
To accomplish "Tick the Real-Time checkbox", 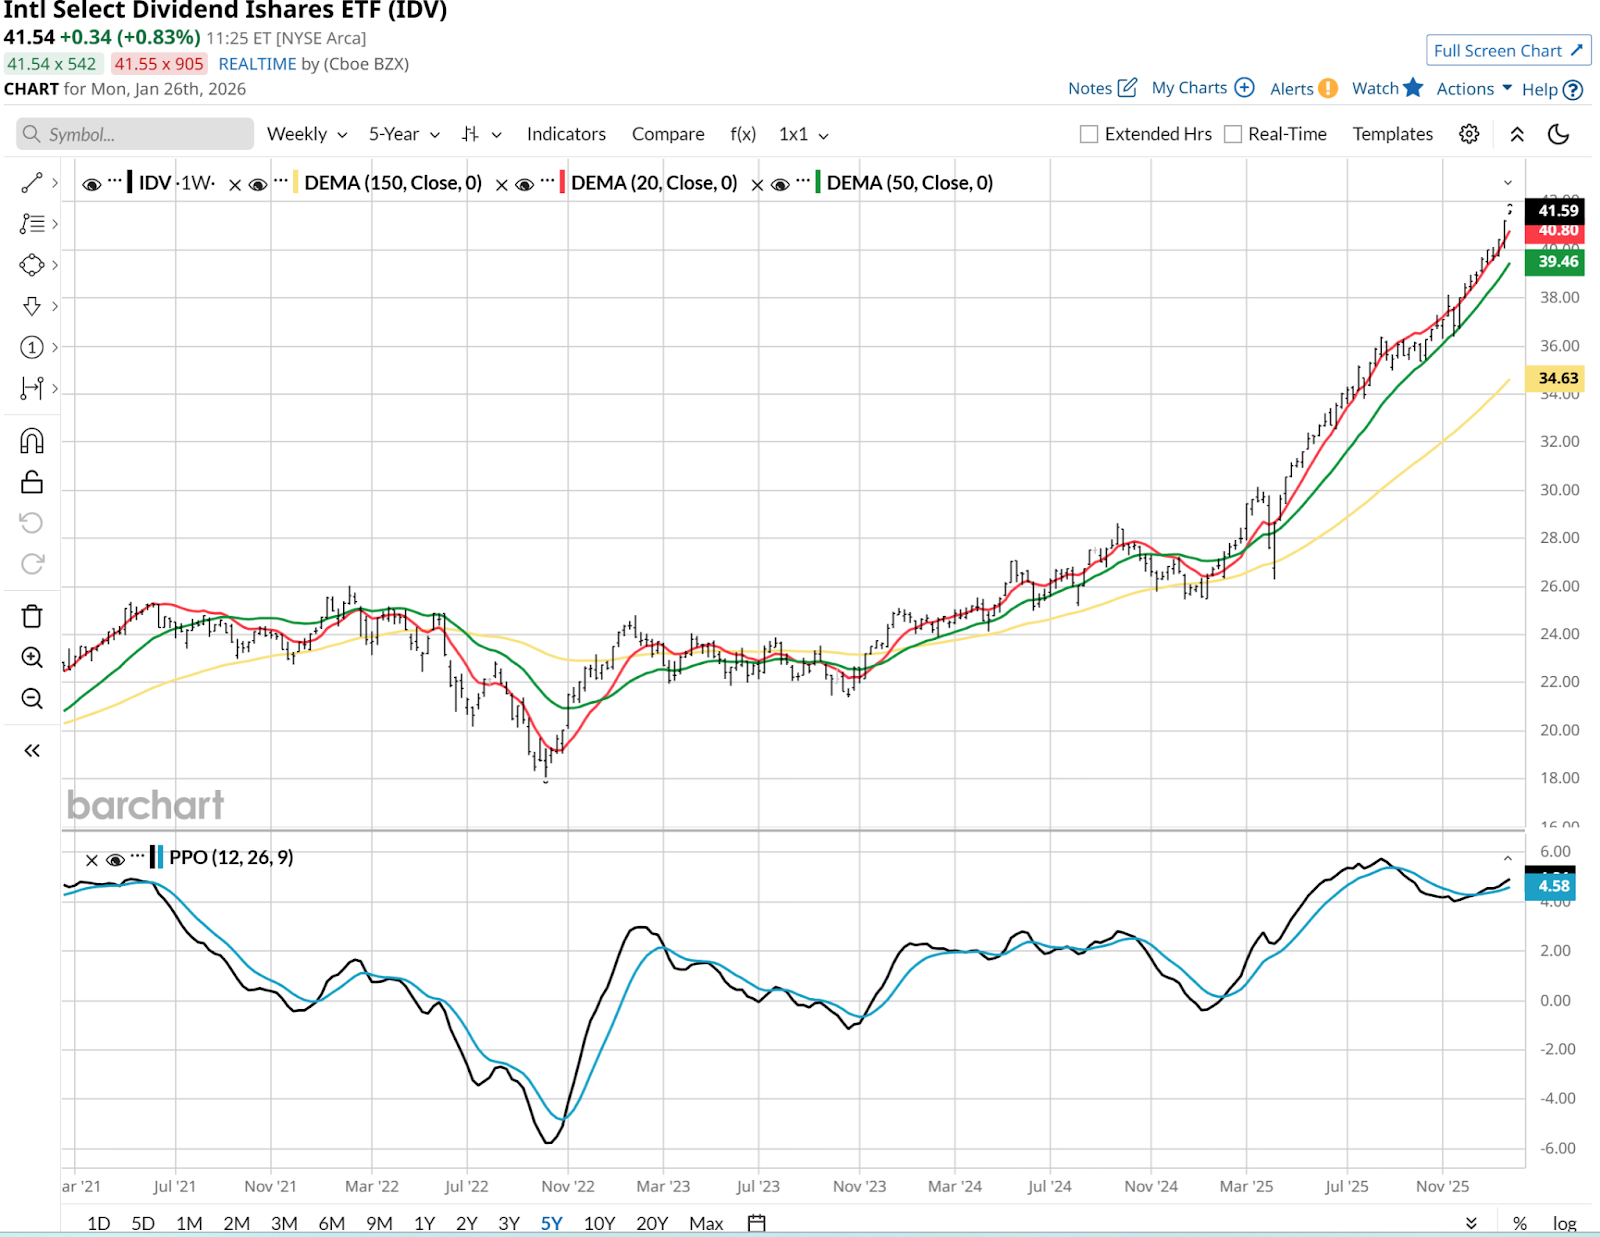I will tap(1233, 134).
